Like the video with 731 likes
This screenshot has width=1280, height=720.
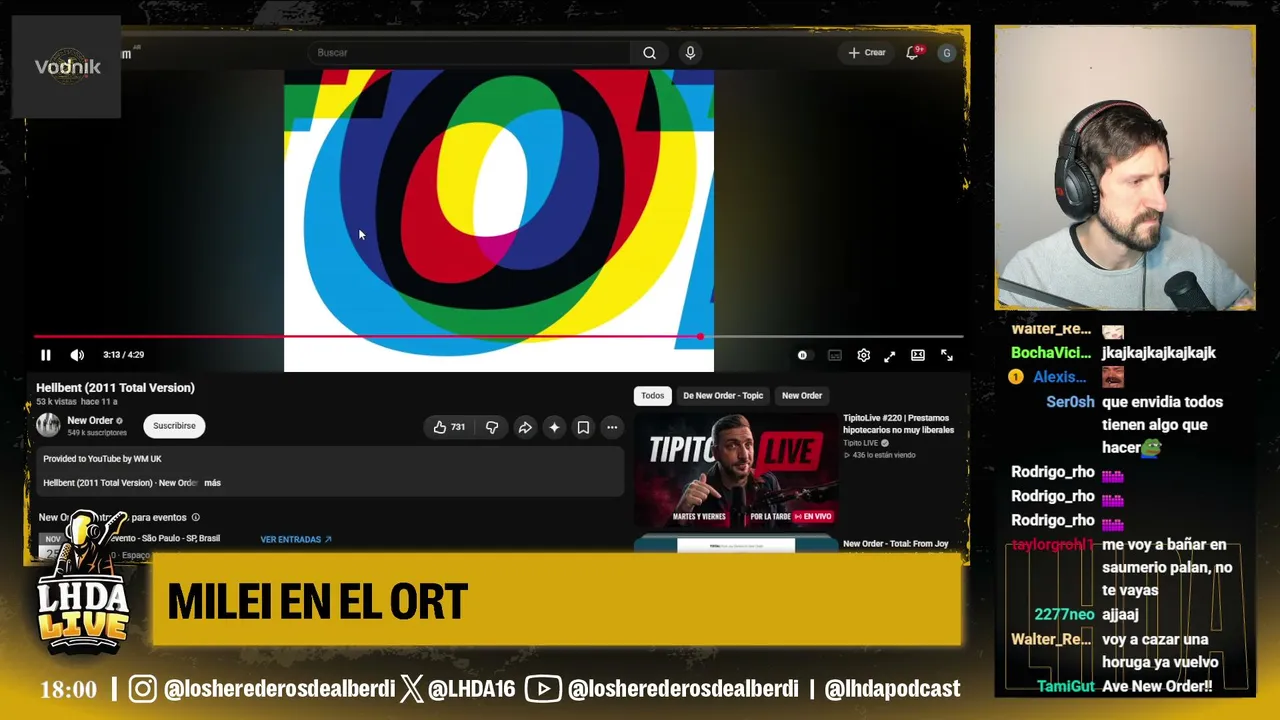click(x=449, y=427)
